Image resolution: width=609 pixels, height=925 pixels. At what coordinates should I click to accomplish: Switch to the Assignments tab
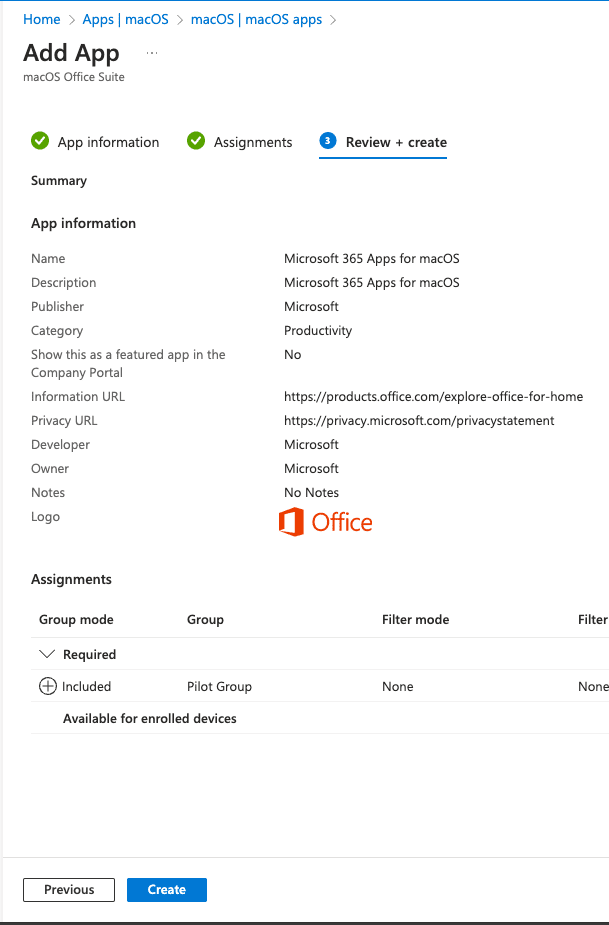(253, 141)
